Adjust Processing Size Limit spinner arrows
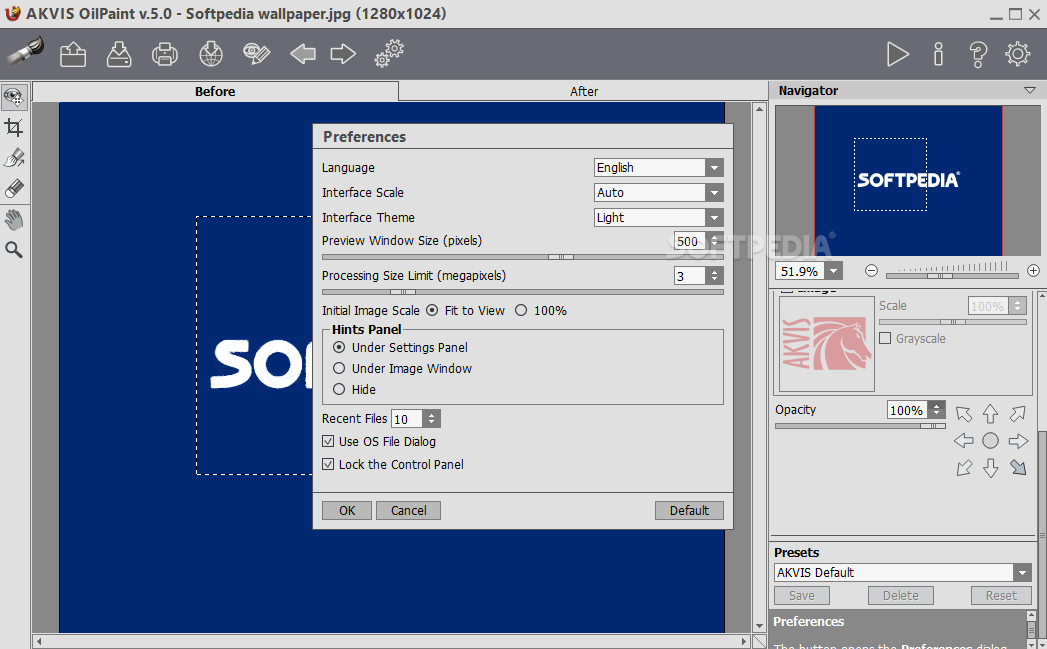Image resolution: width=1047 pixels, height=649 pixels. (x=714, y=275)
